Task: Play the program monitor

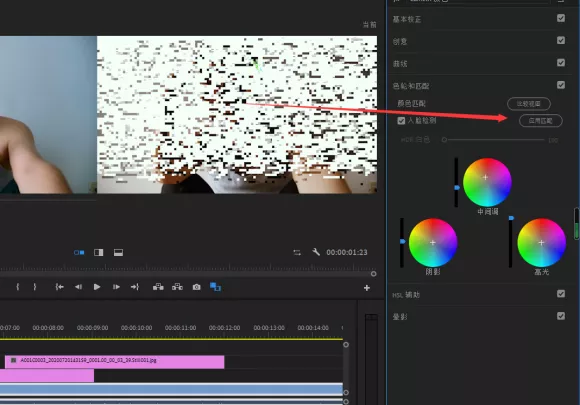Action: 97,287
